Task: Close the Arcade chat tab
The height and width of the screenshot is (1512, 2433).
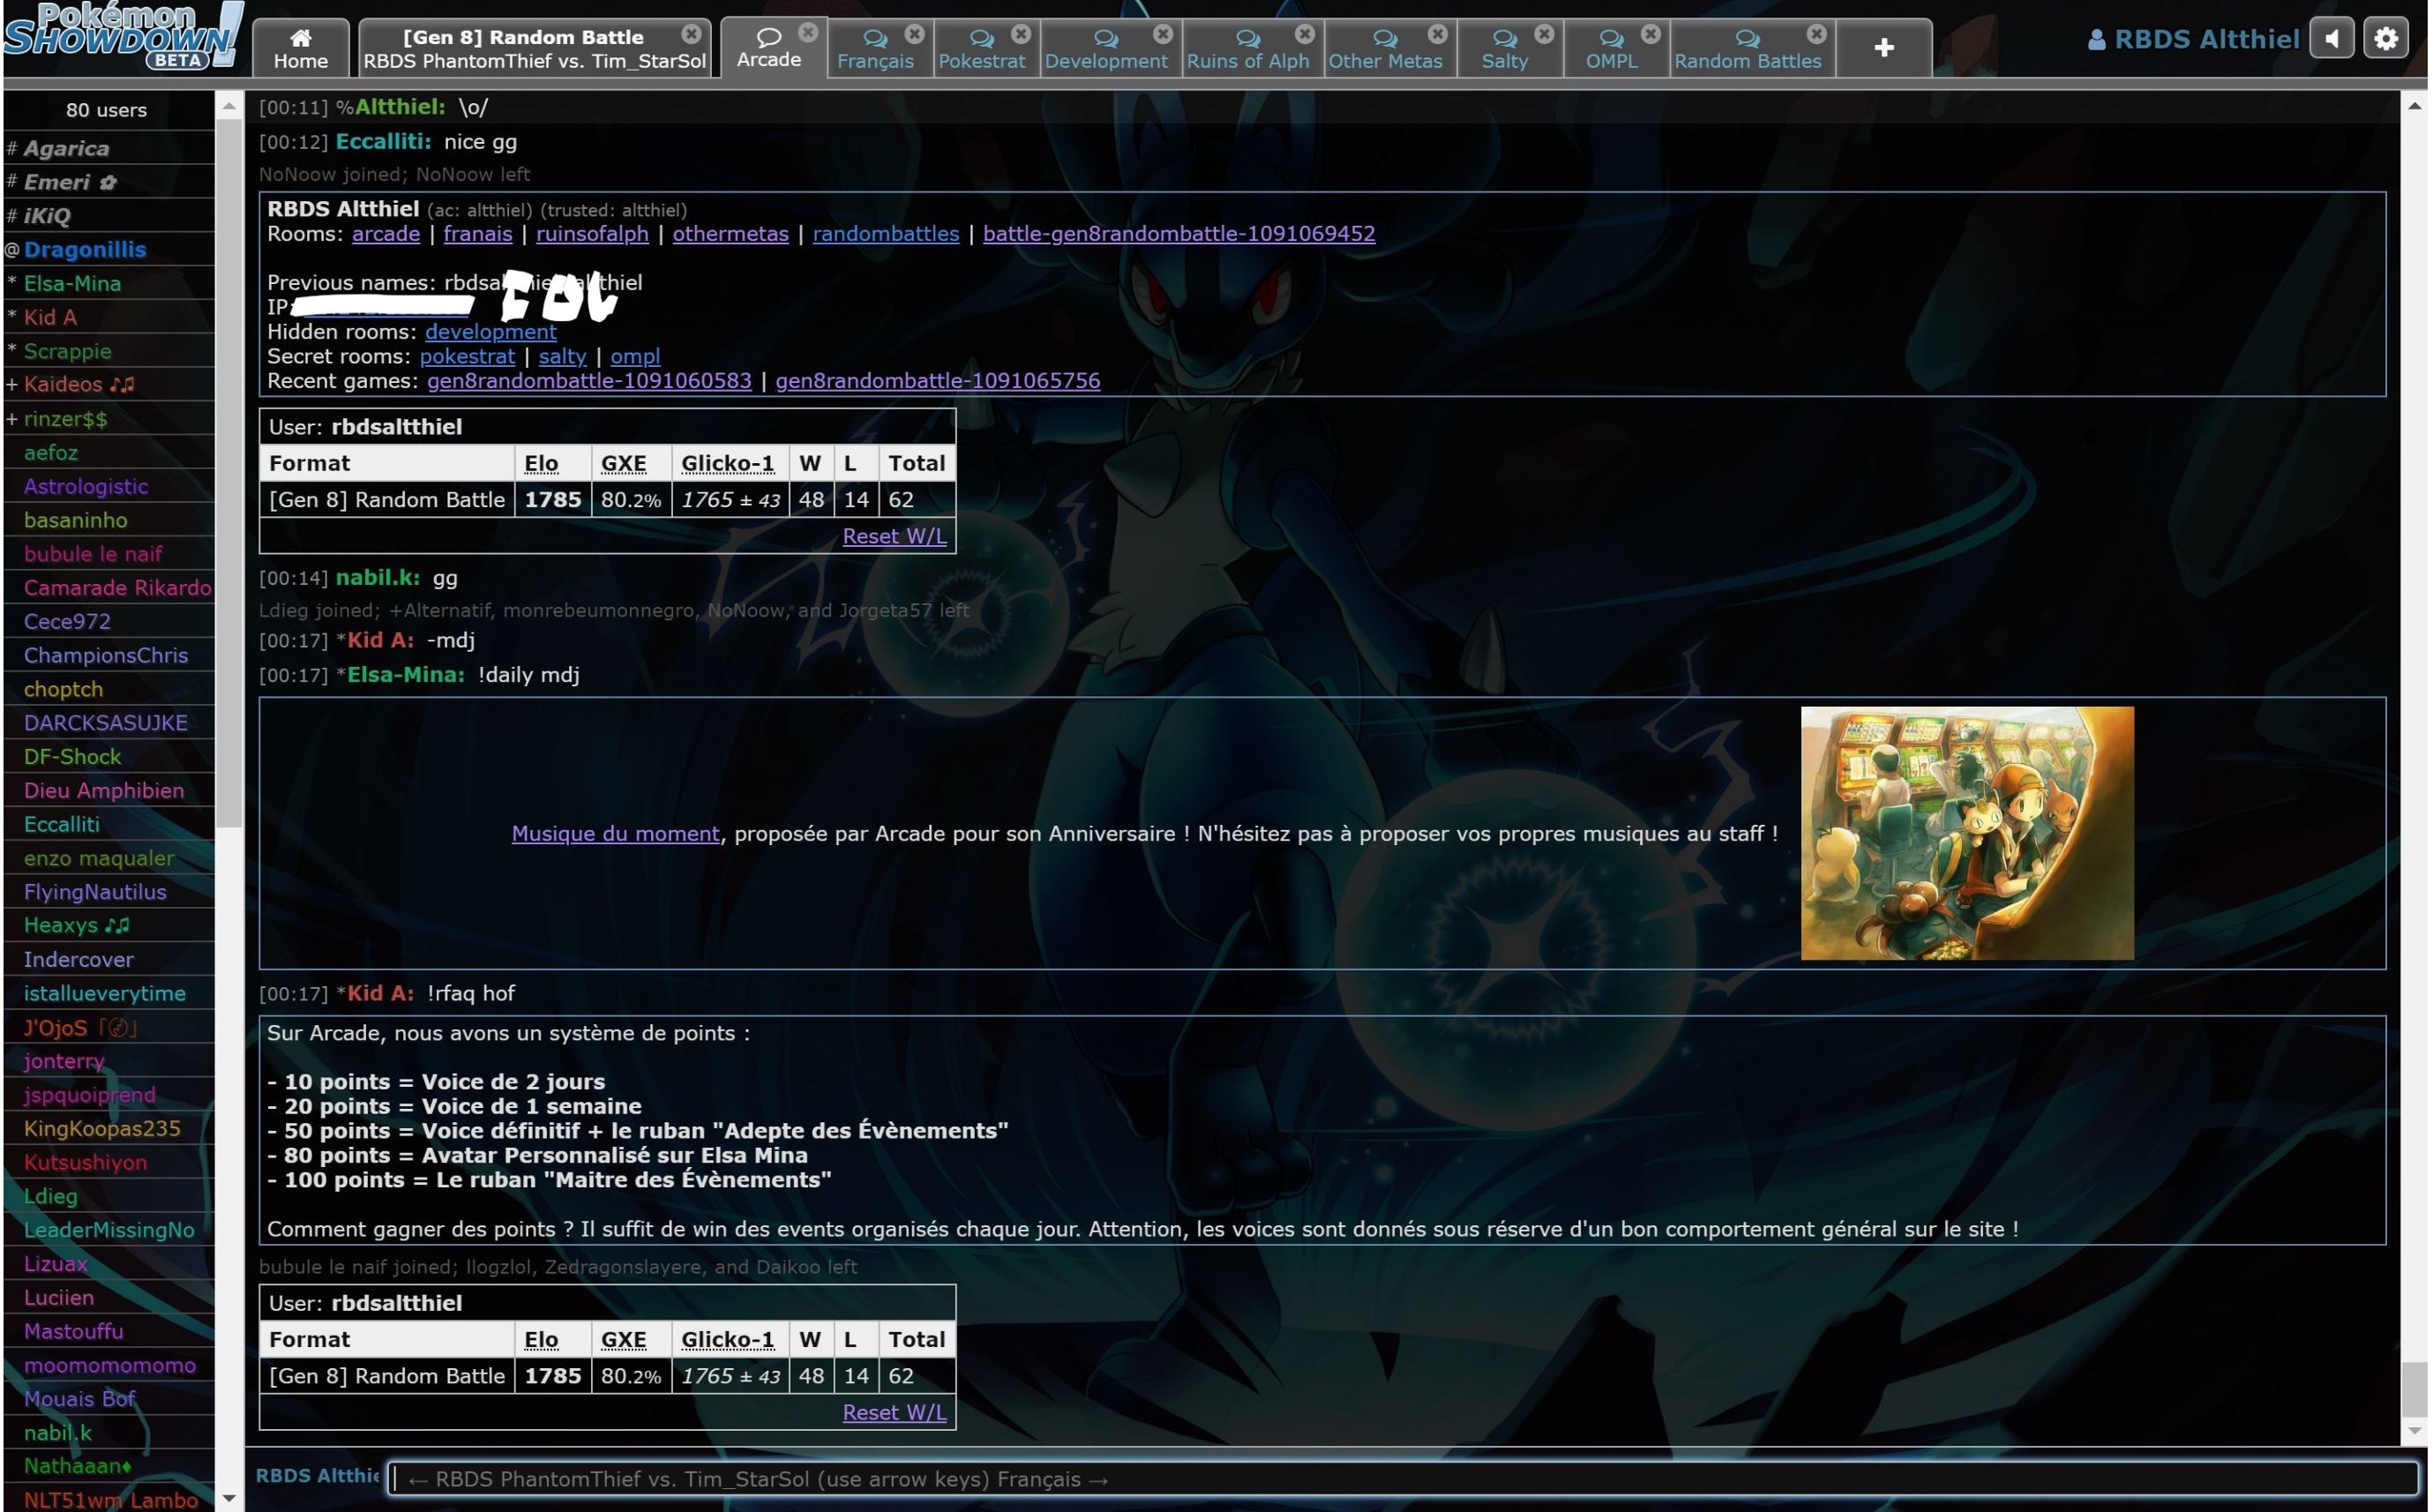Action: pos(808,32)
